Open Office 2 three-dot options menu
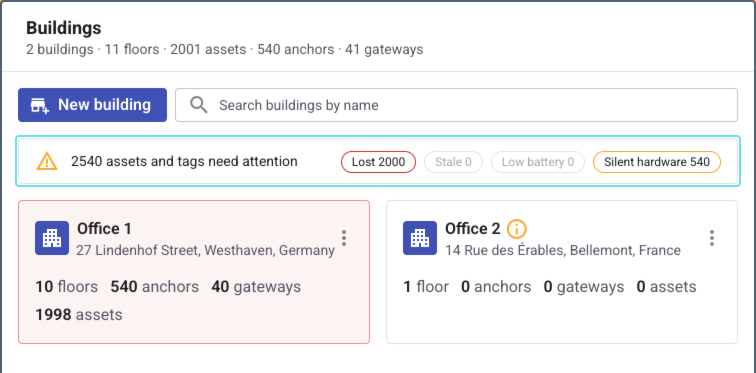Viewport: 756px width, 373px height. (712, 238)
